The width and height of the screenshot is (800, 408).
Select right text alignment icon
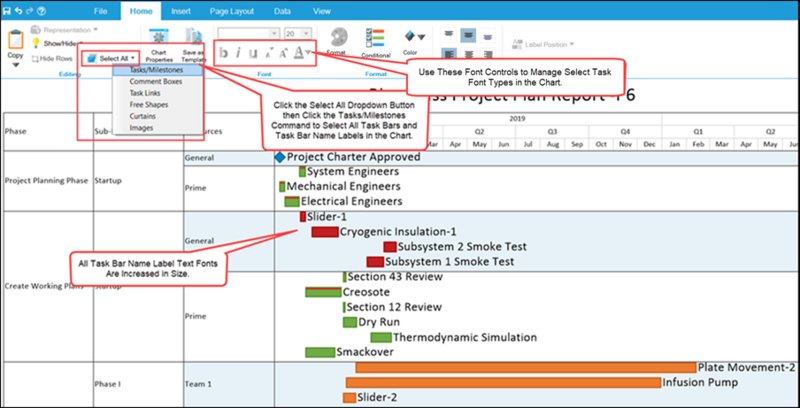[x=488, y=54]
